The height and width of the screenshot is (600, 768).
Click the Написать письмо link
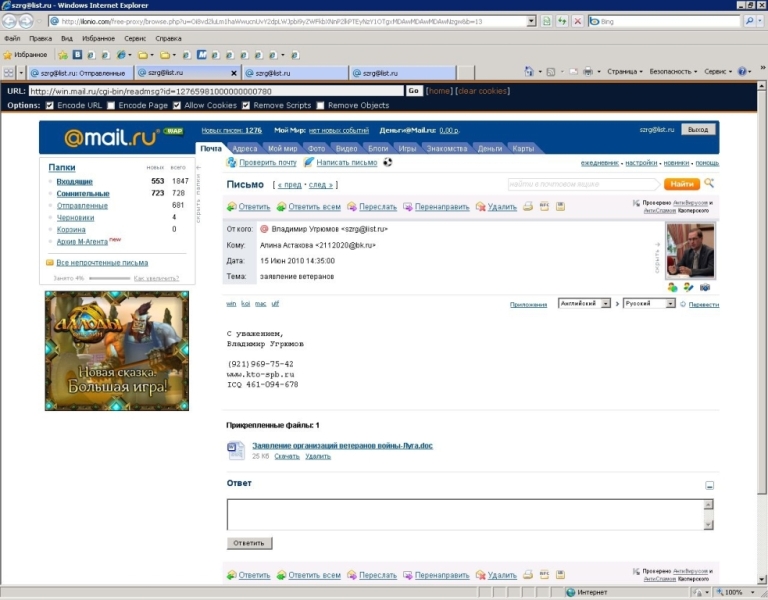tap(347, 162)
